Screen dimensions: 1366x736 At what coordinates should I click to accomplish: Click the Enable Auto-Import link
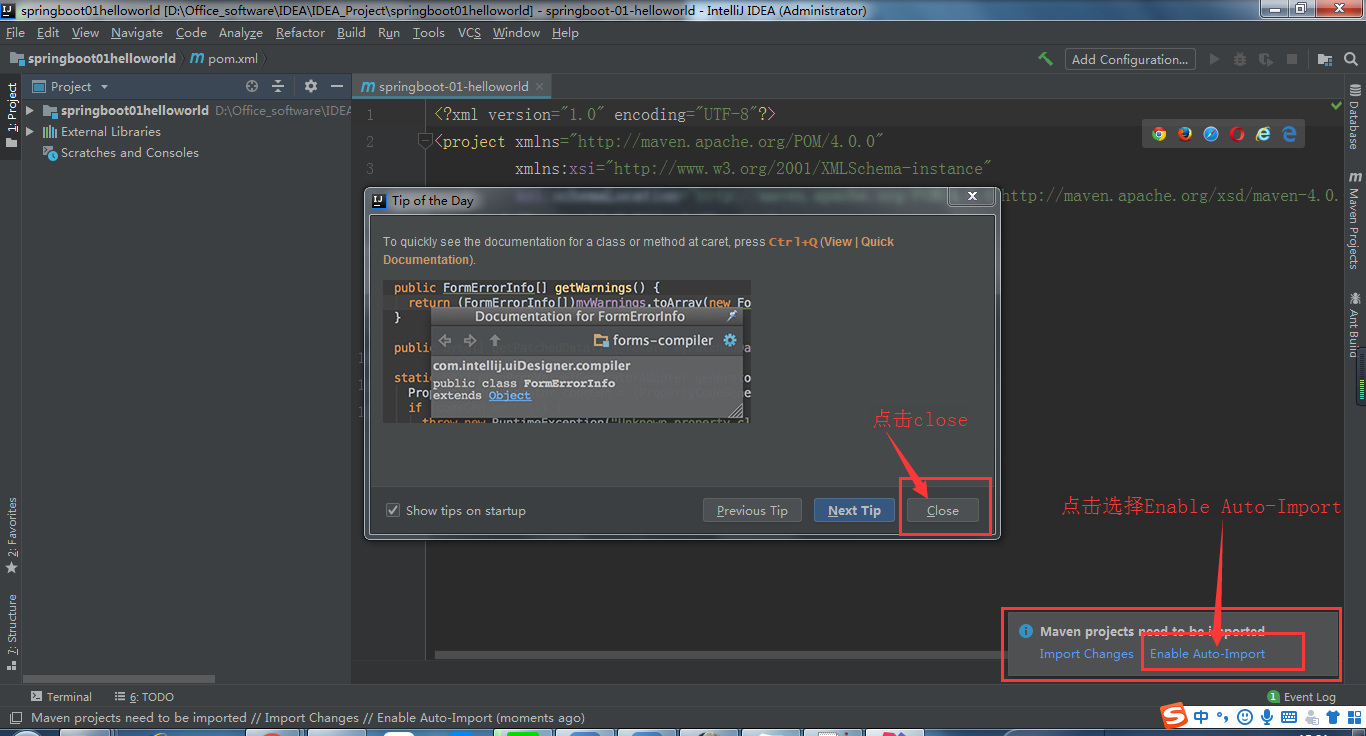[x=1207, y=654]
